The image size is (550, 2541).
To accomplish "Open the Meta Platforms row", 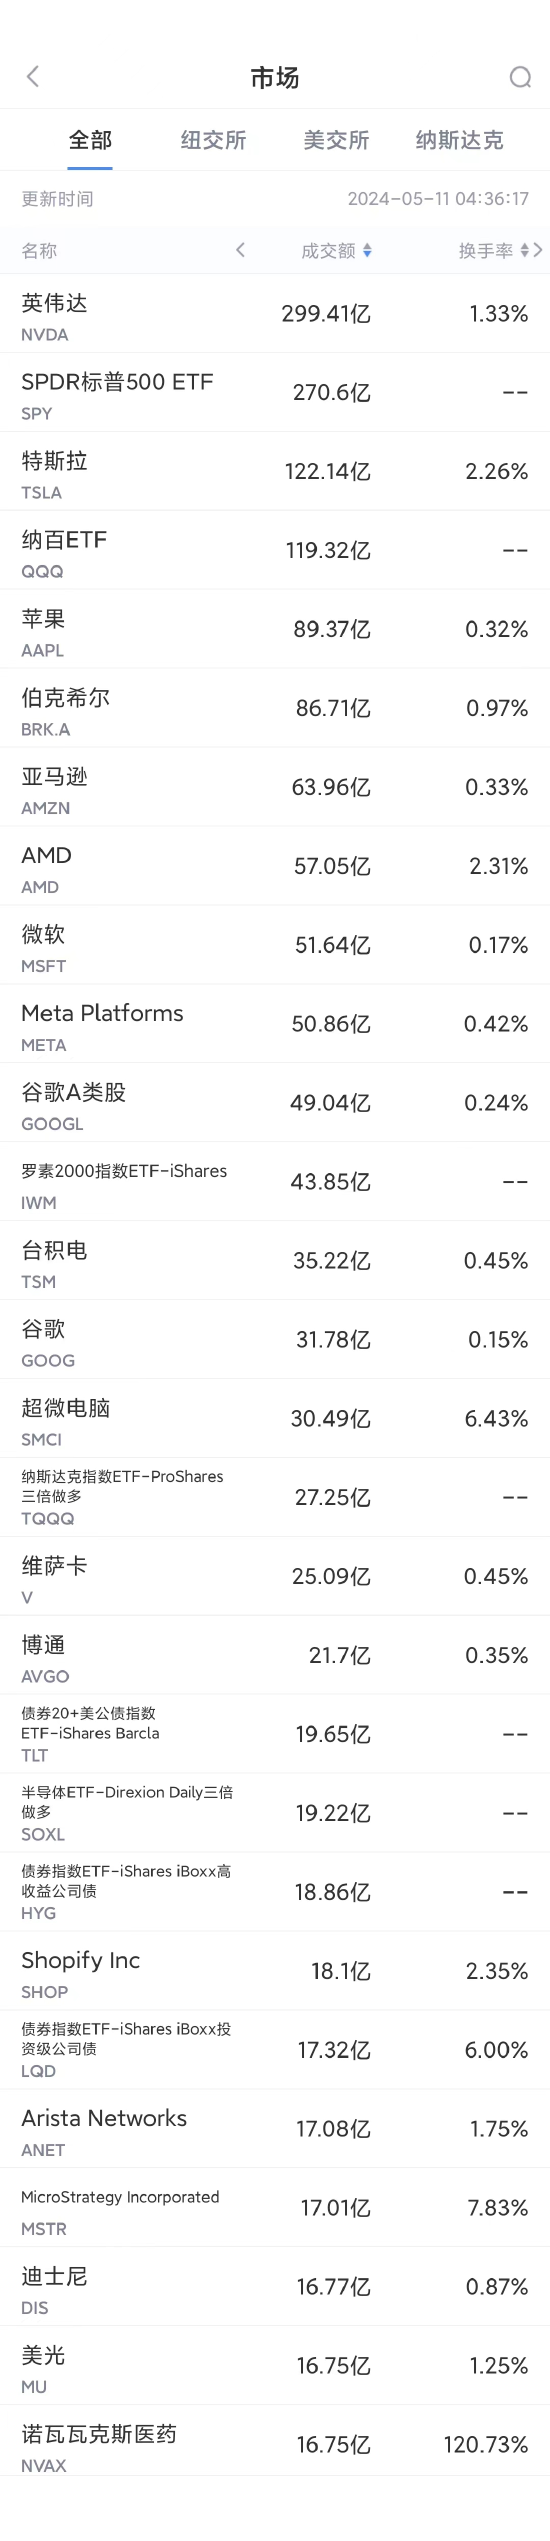I will click(275, 1025).
